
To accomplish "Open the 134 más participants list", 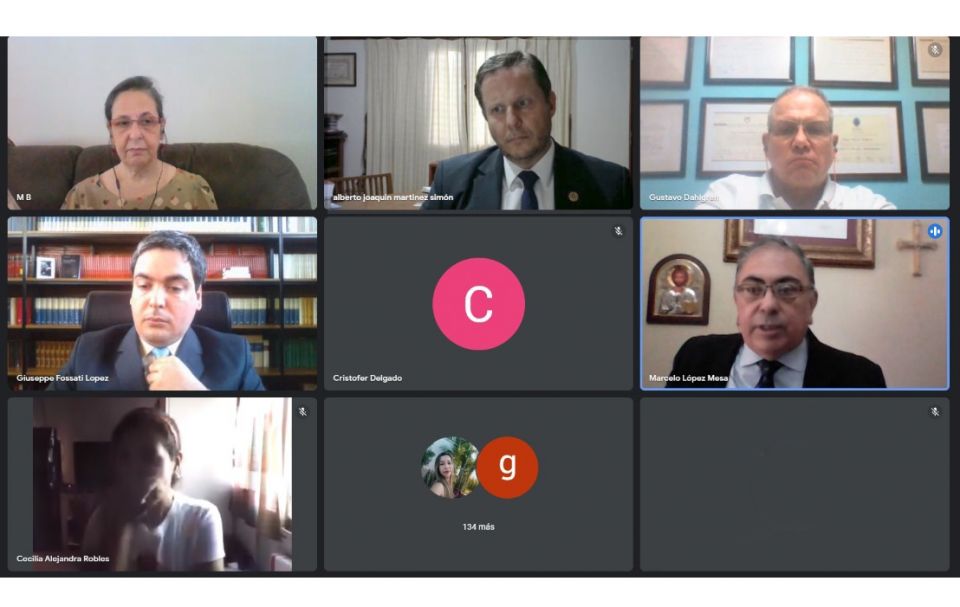I will click(478, 527).
